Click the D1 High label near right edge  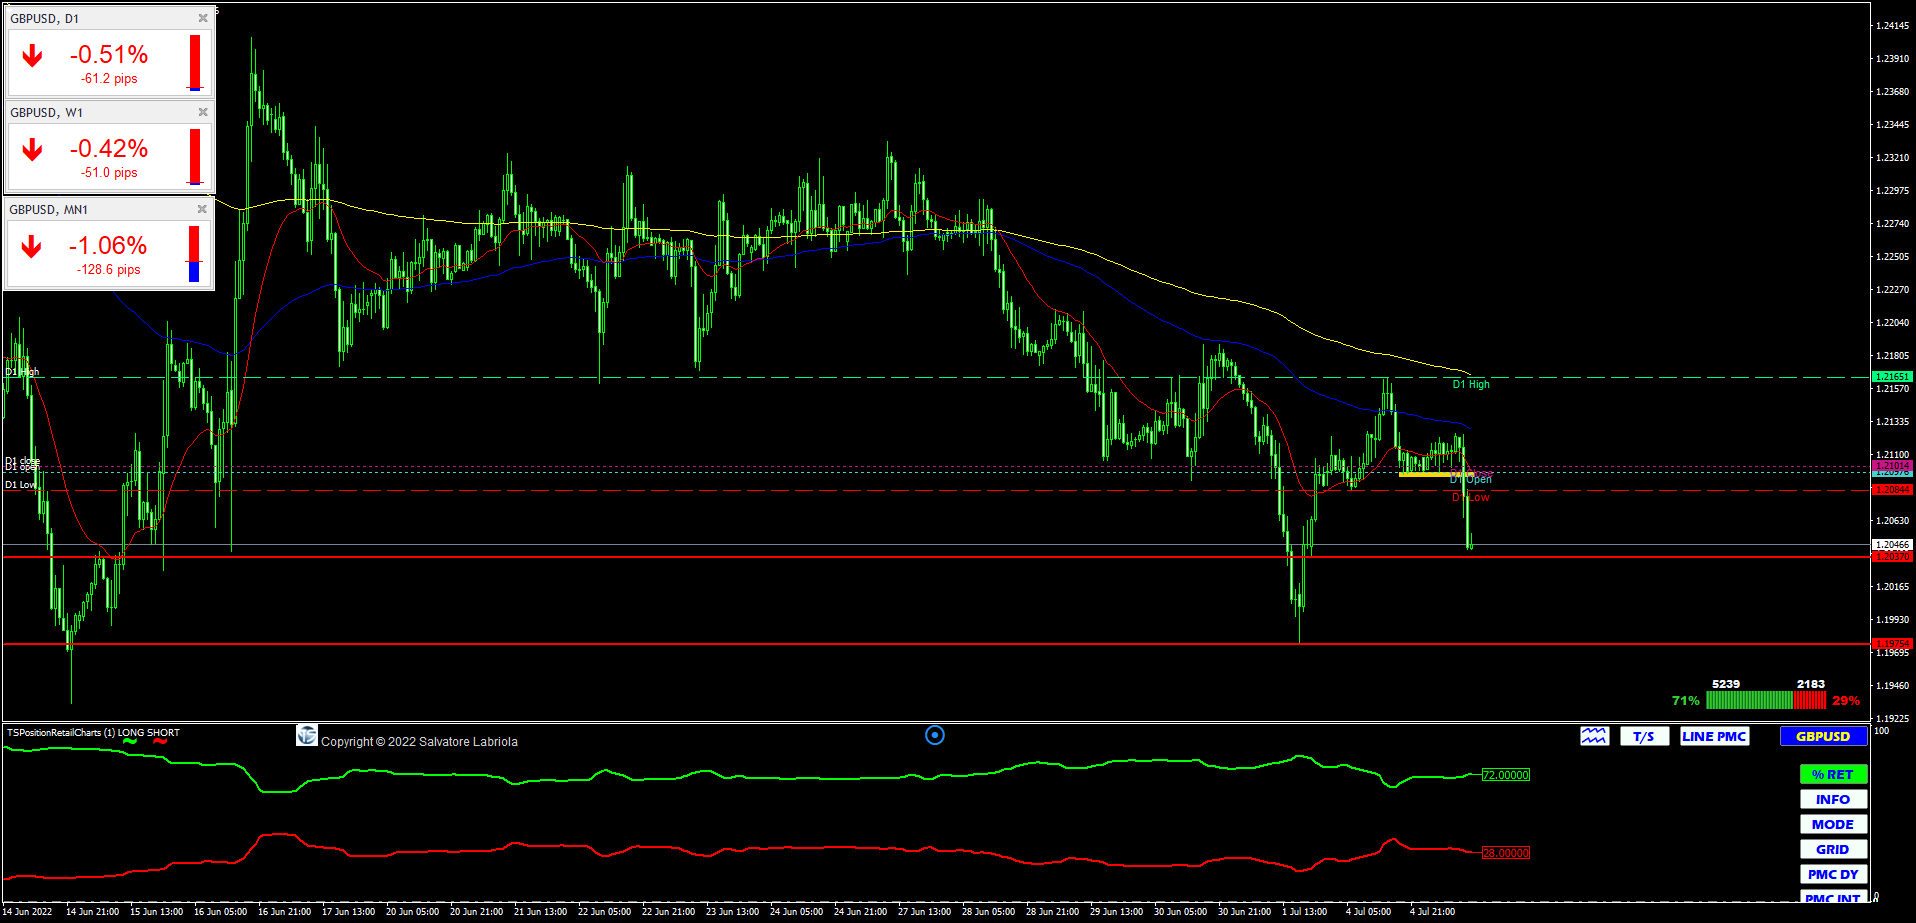coord(1471,384)
